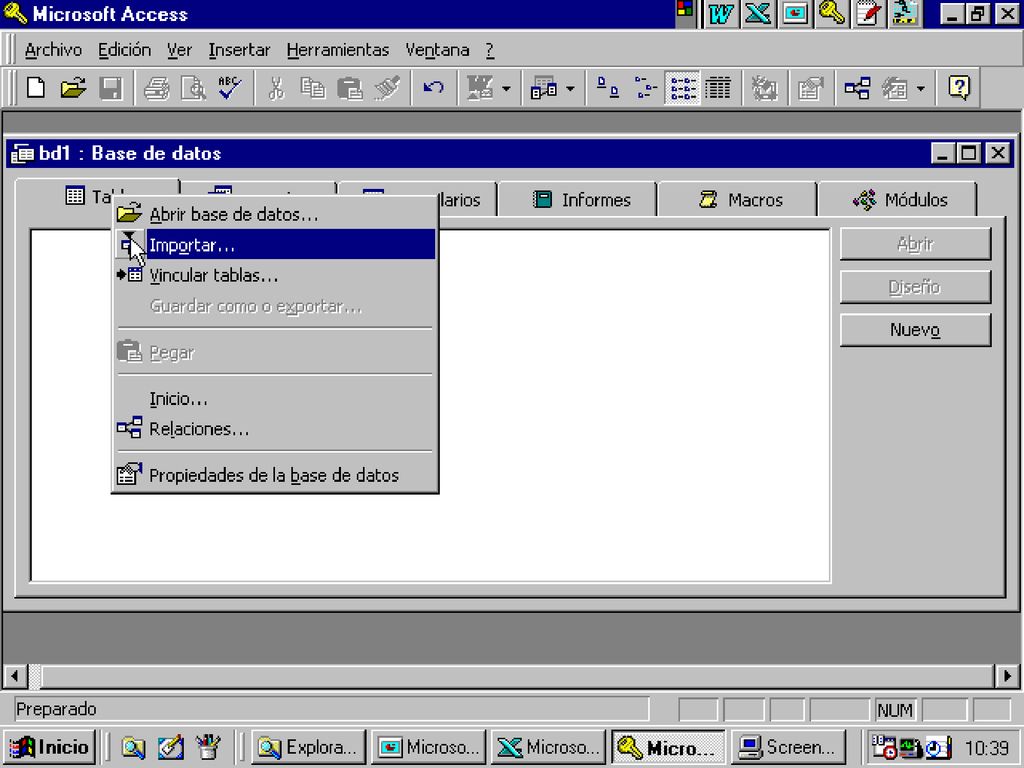
Task: Expand the New Object dropdown arrow
Action: point(921,88)
